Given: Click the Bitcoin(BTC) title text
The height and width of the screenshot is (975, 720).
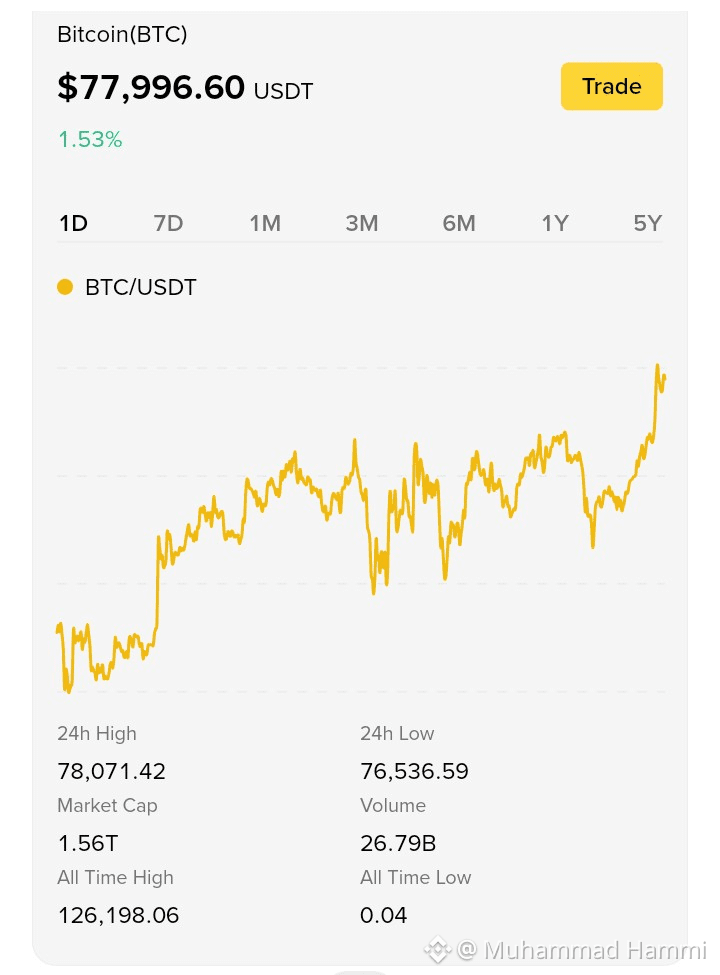Looking at the screenshot, I should 122,34.
